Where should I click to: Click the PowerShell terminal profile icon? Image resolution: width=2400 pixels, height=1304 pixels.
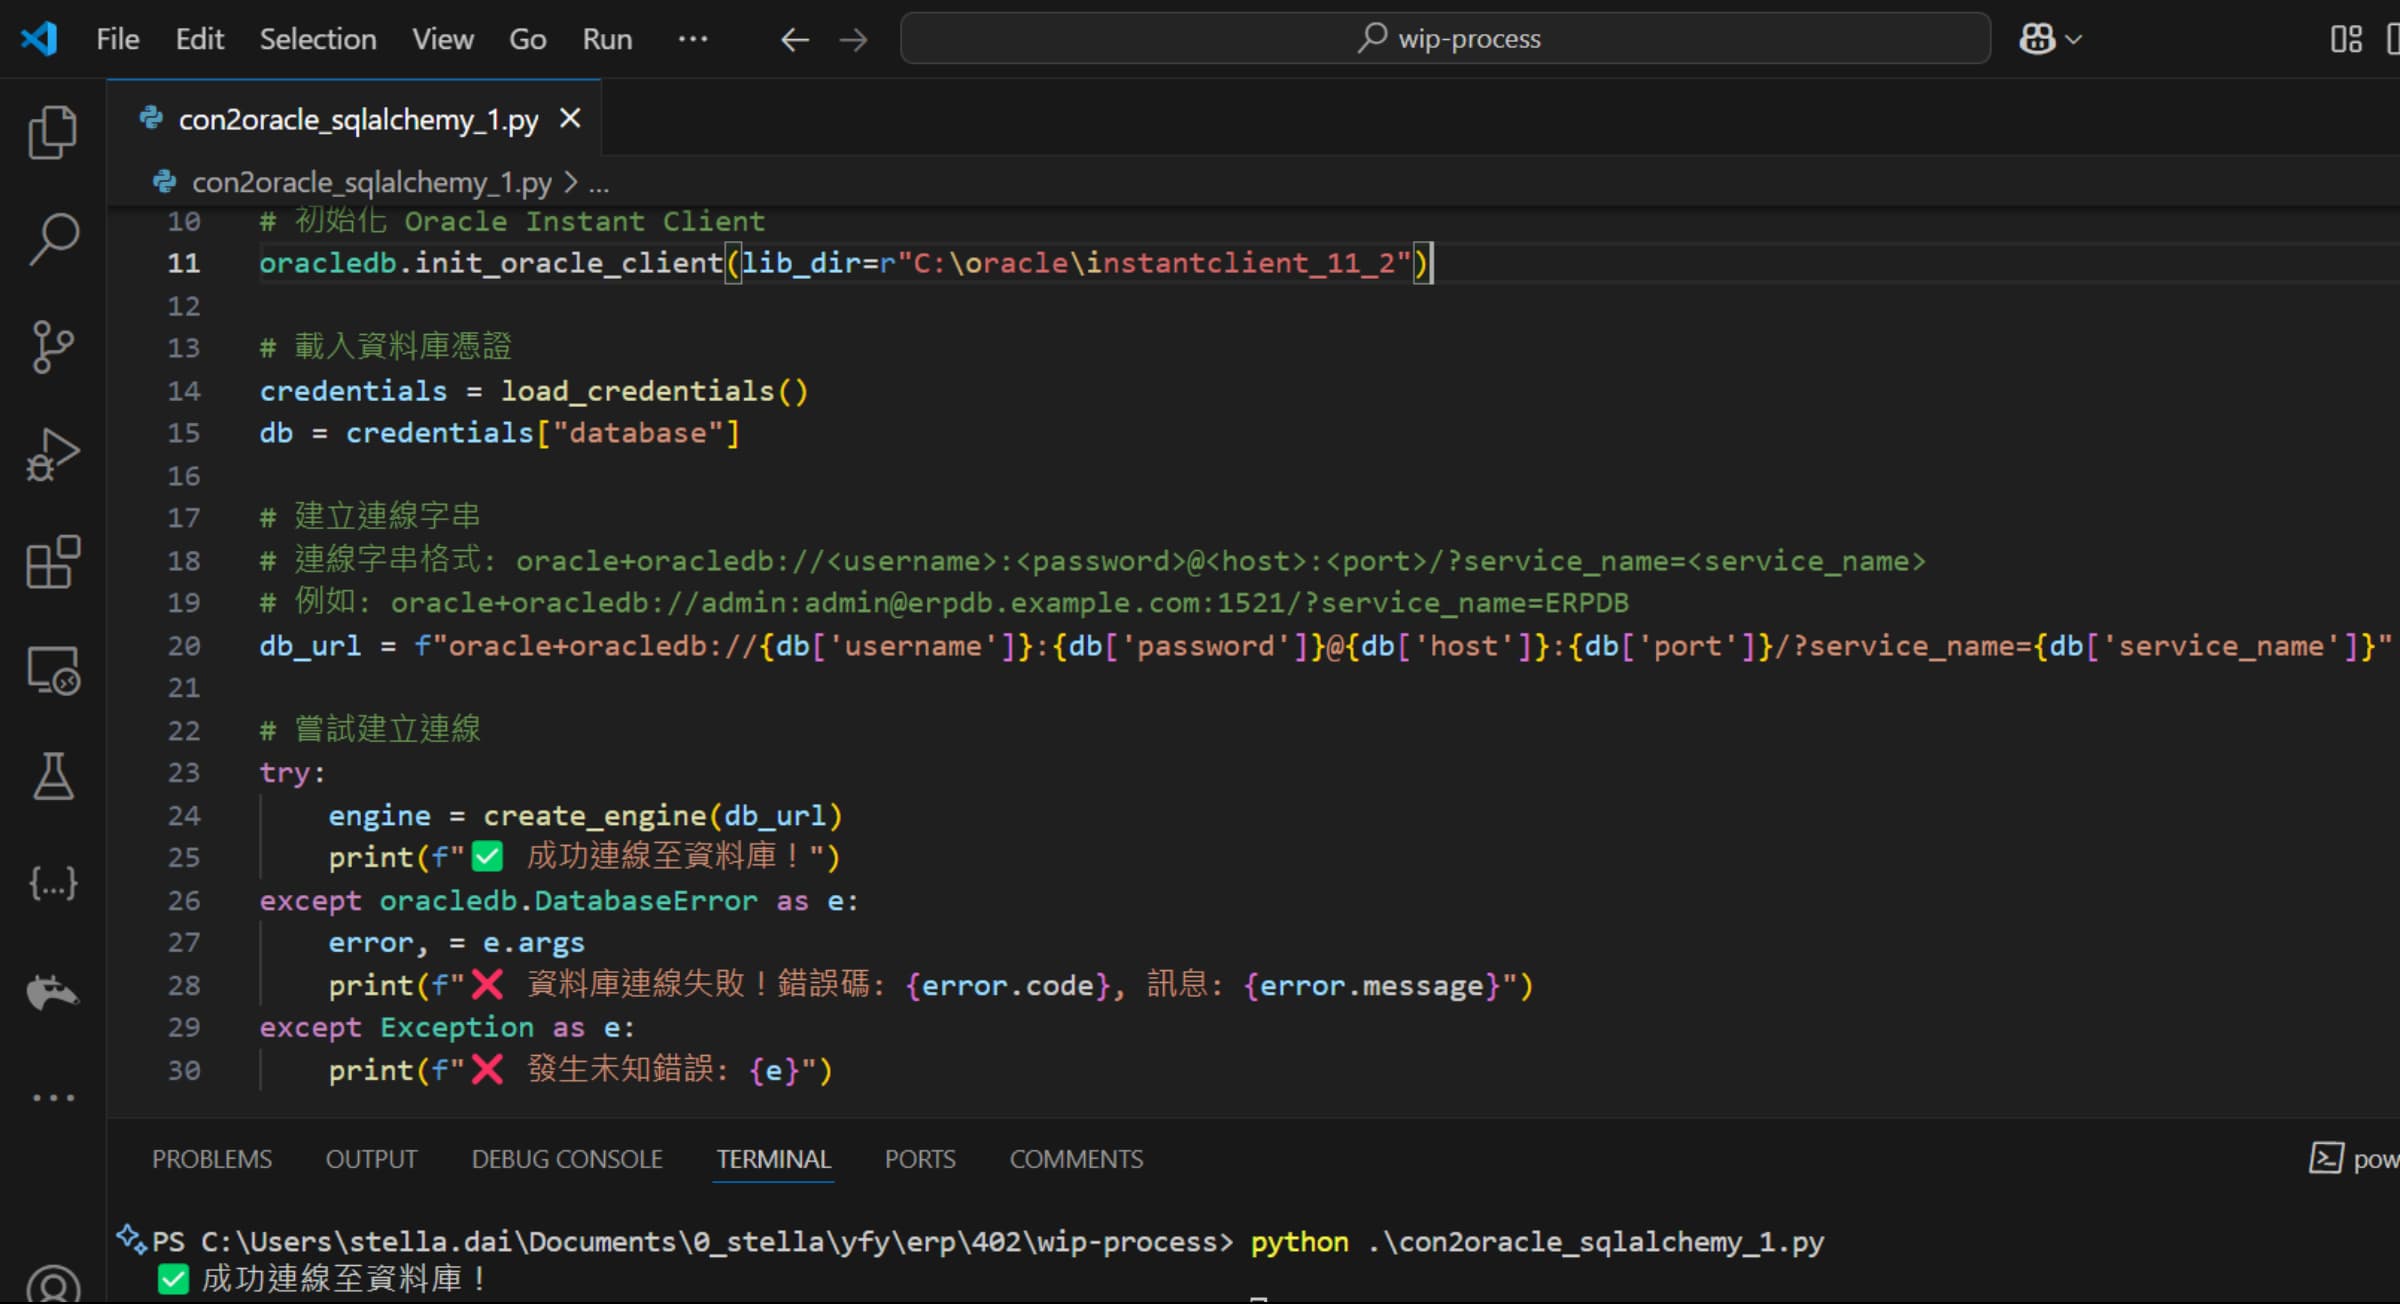(2326, 1158)
